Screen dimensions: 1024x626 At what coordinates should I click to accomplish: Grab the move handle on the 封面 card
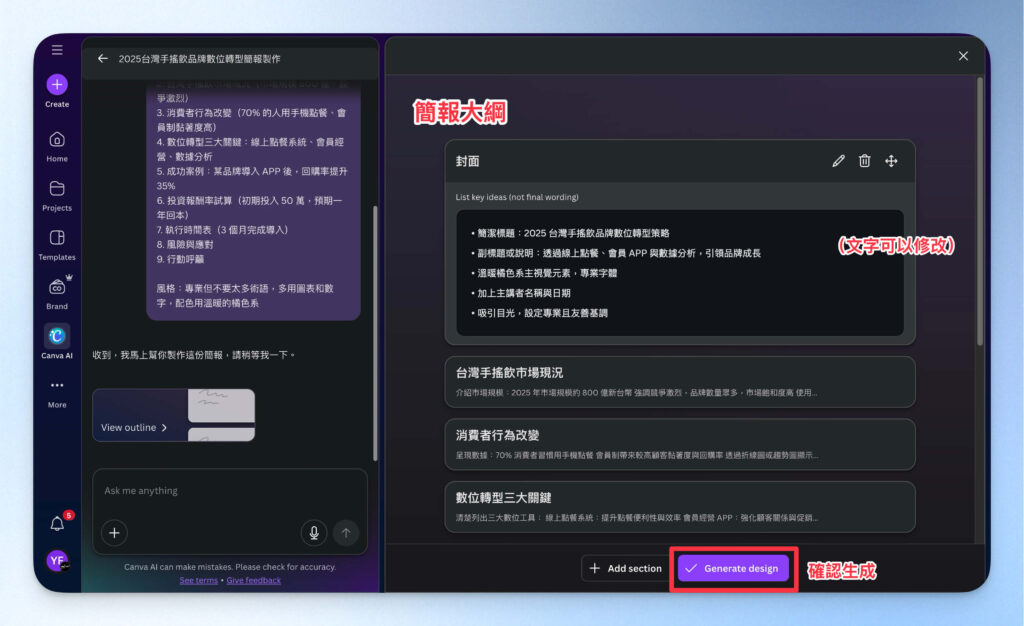891,160
